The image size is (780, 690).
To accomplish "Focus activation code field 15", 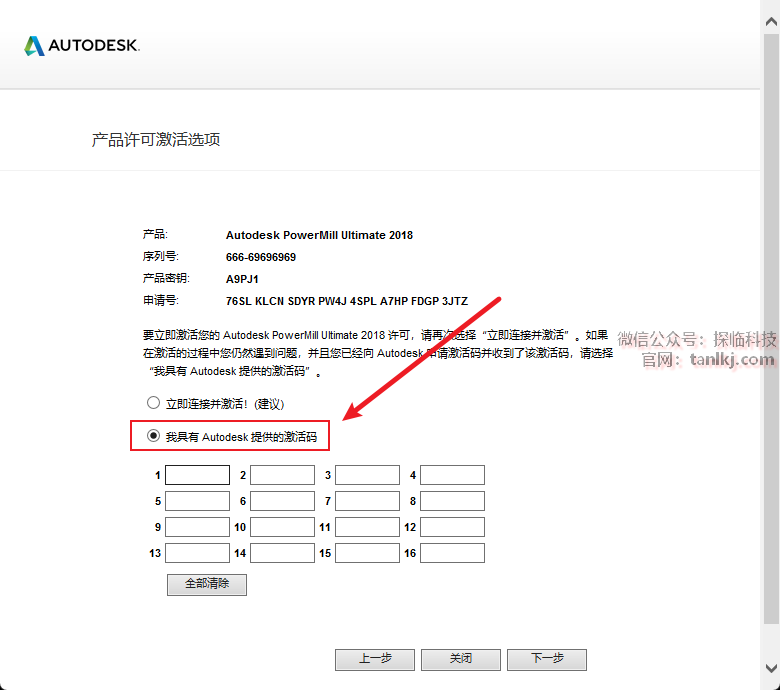I will pos(368,553).
